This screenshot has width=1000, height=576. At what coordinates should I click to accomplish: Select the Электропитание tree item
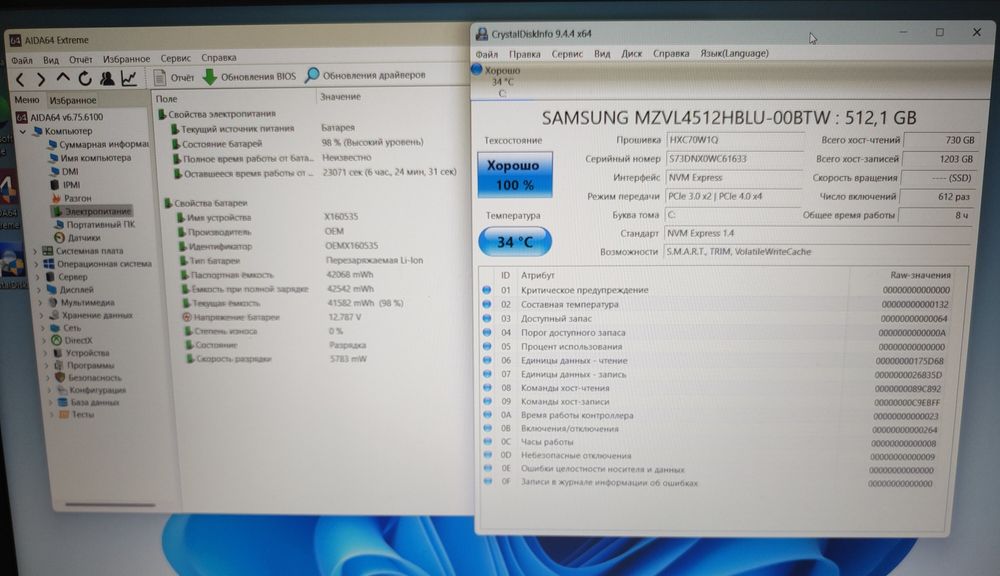coord(92,211)
